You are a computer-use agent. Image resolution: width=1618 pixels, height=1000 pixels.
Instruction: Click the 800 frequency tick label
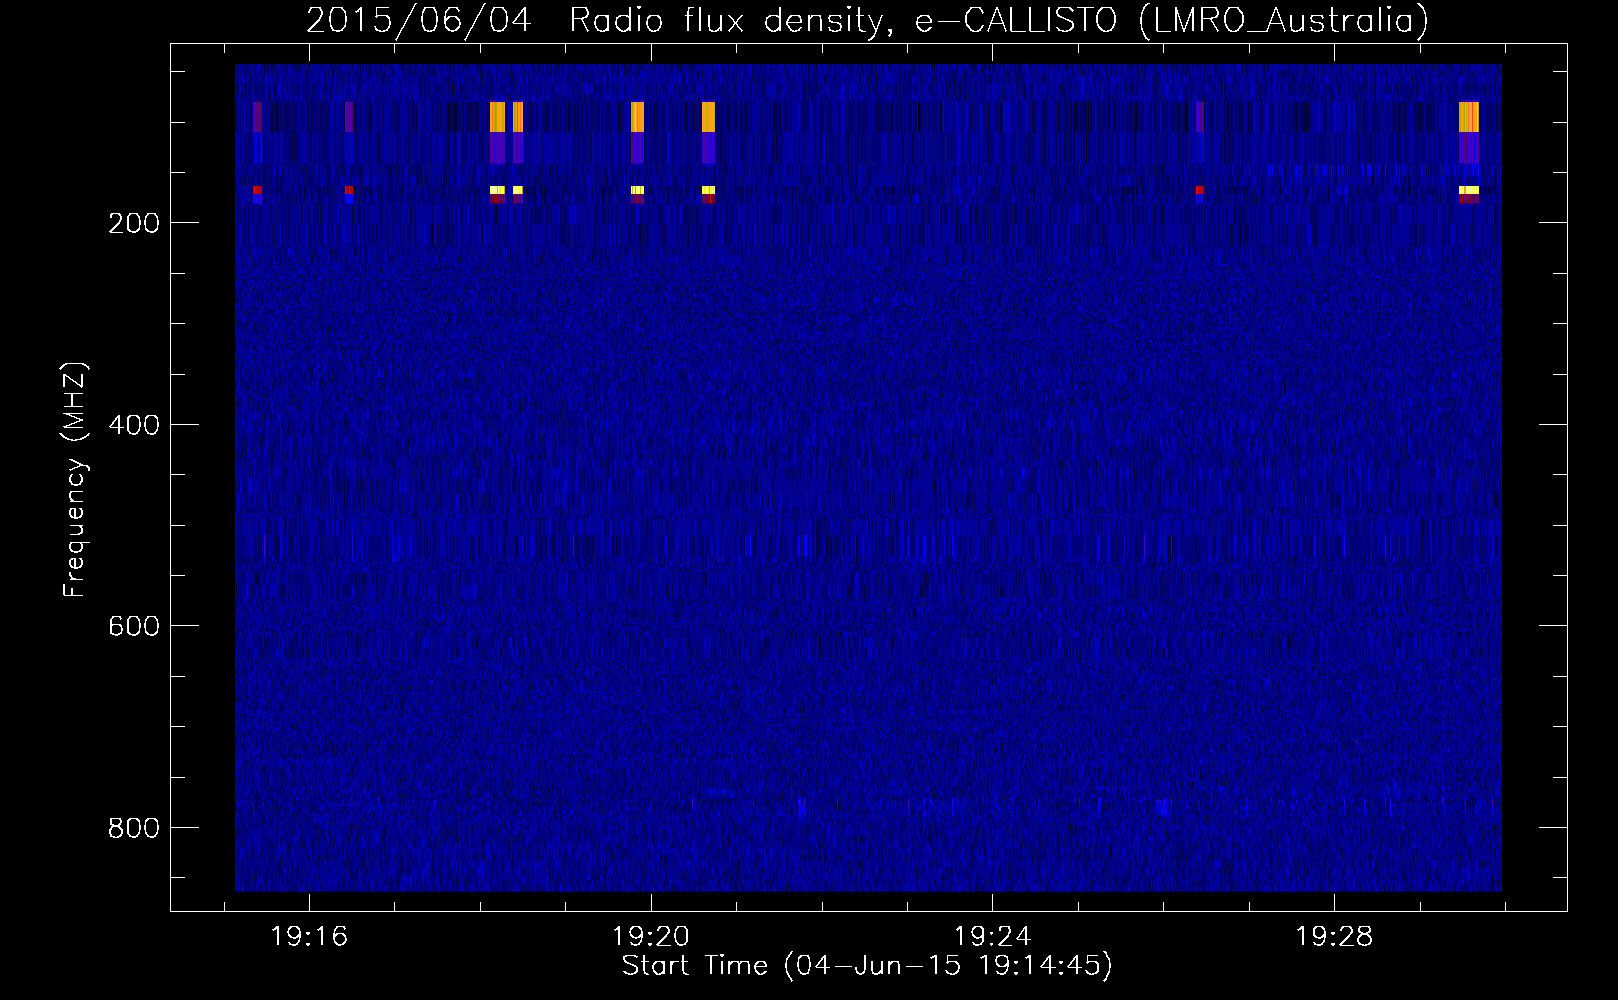click(x=134, y=828)
